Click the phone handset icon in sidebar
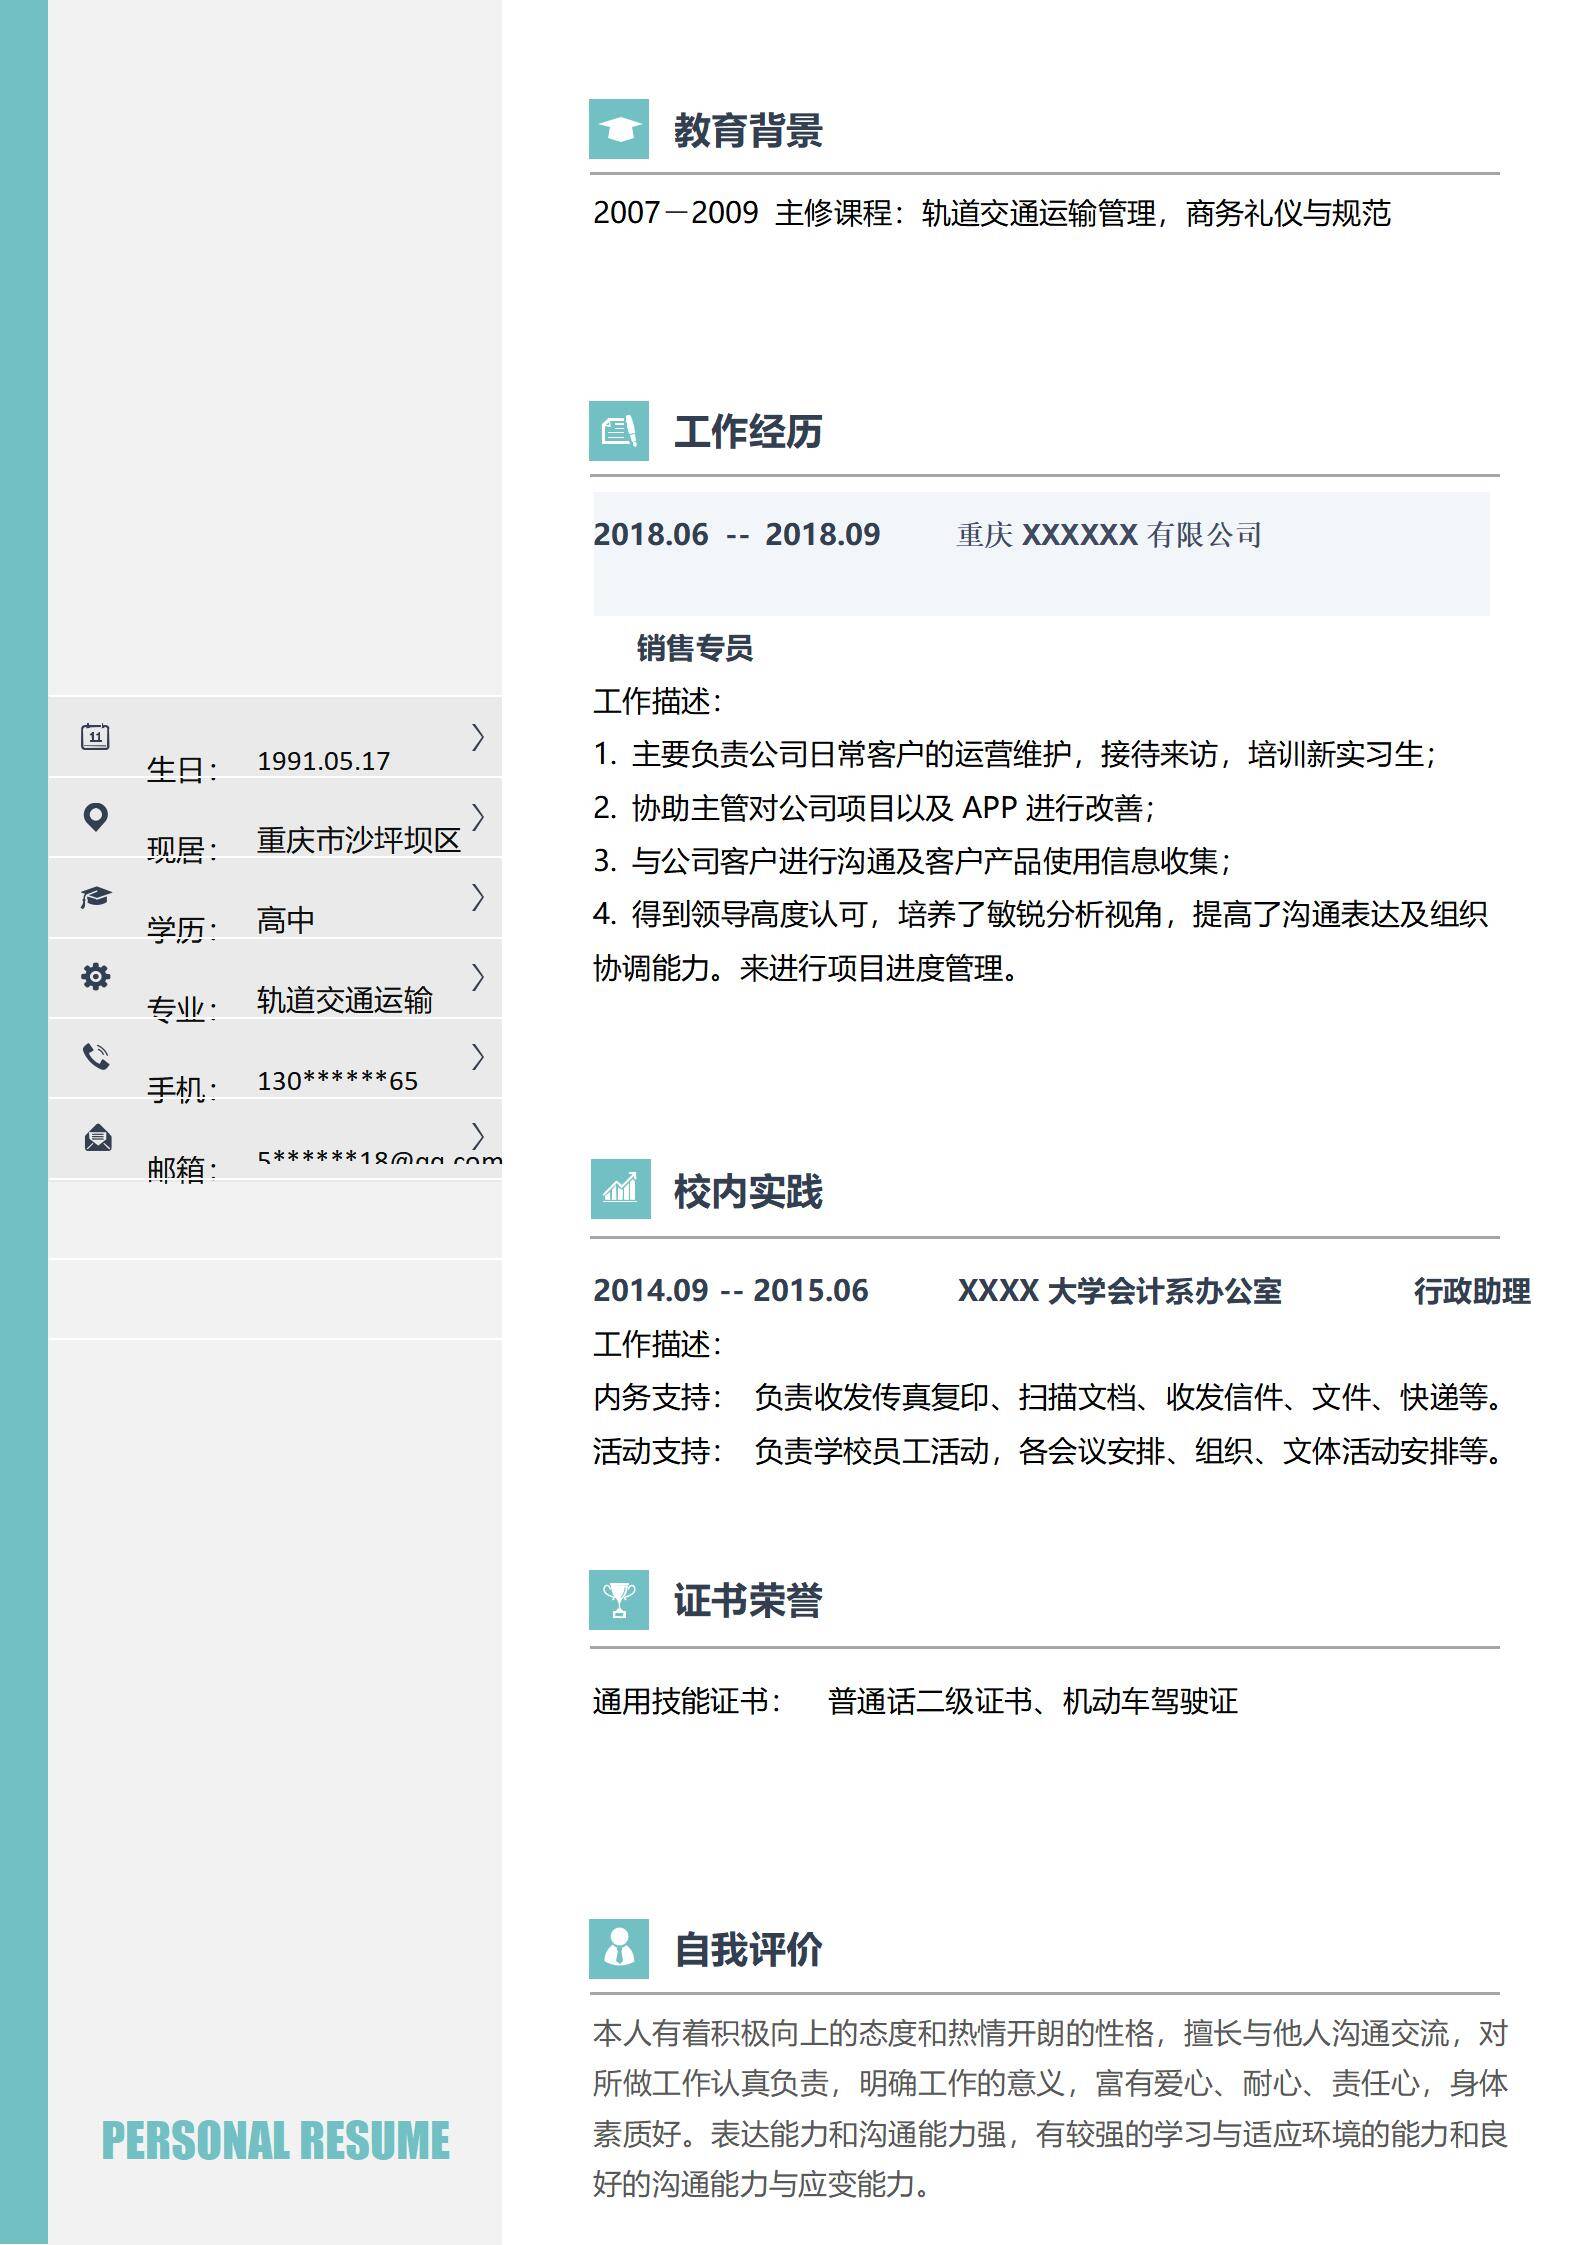 [96, 1056]
